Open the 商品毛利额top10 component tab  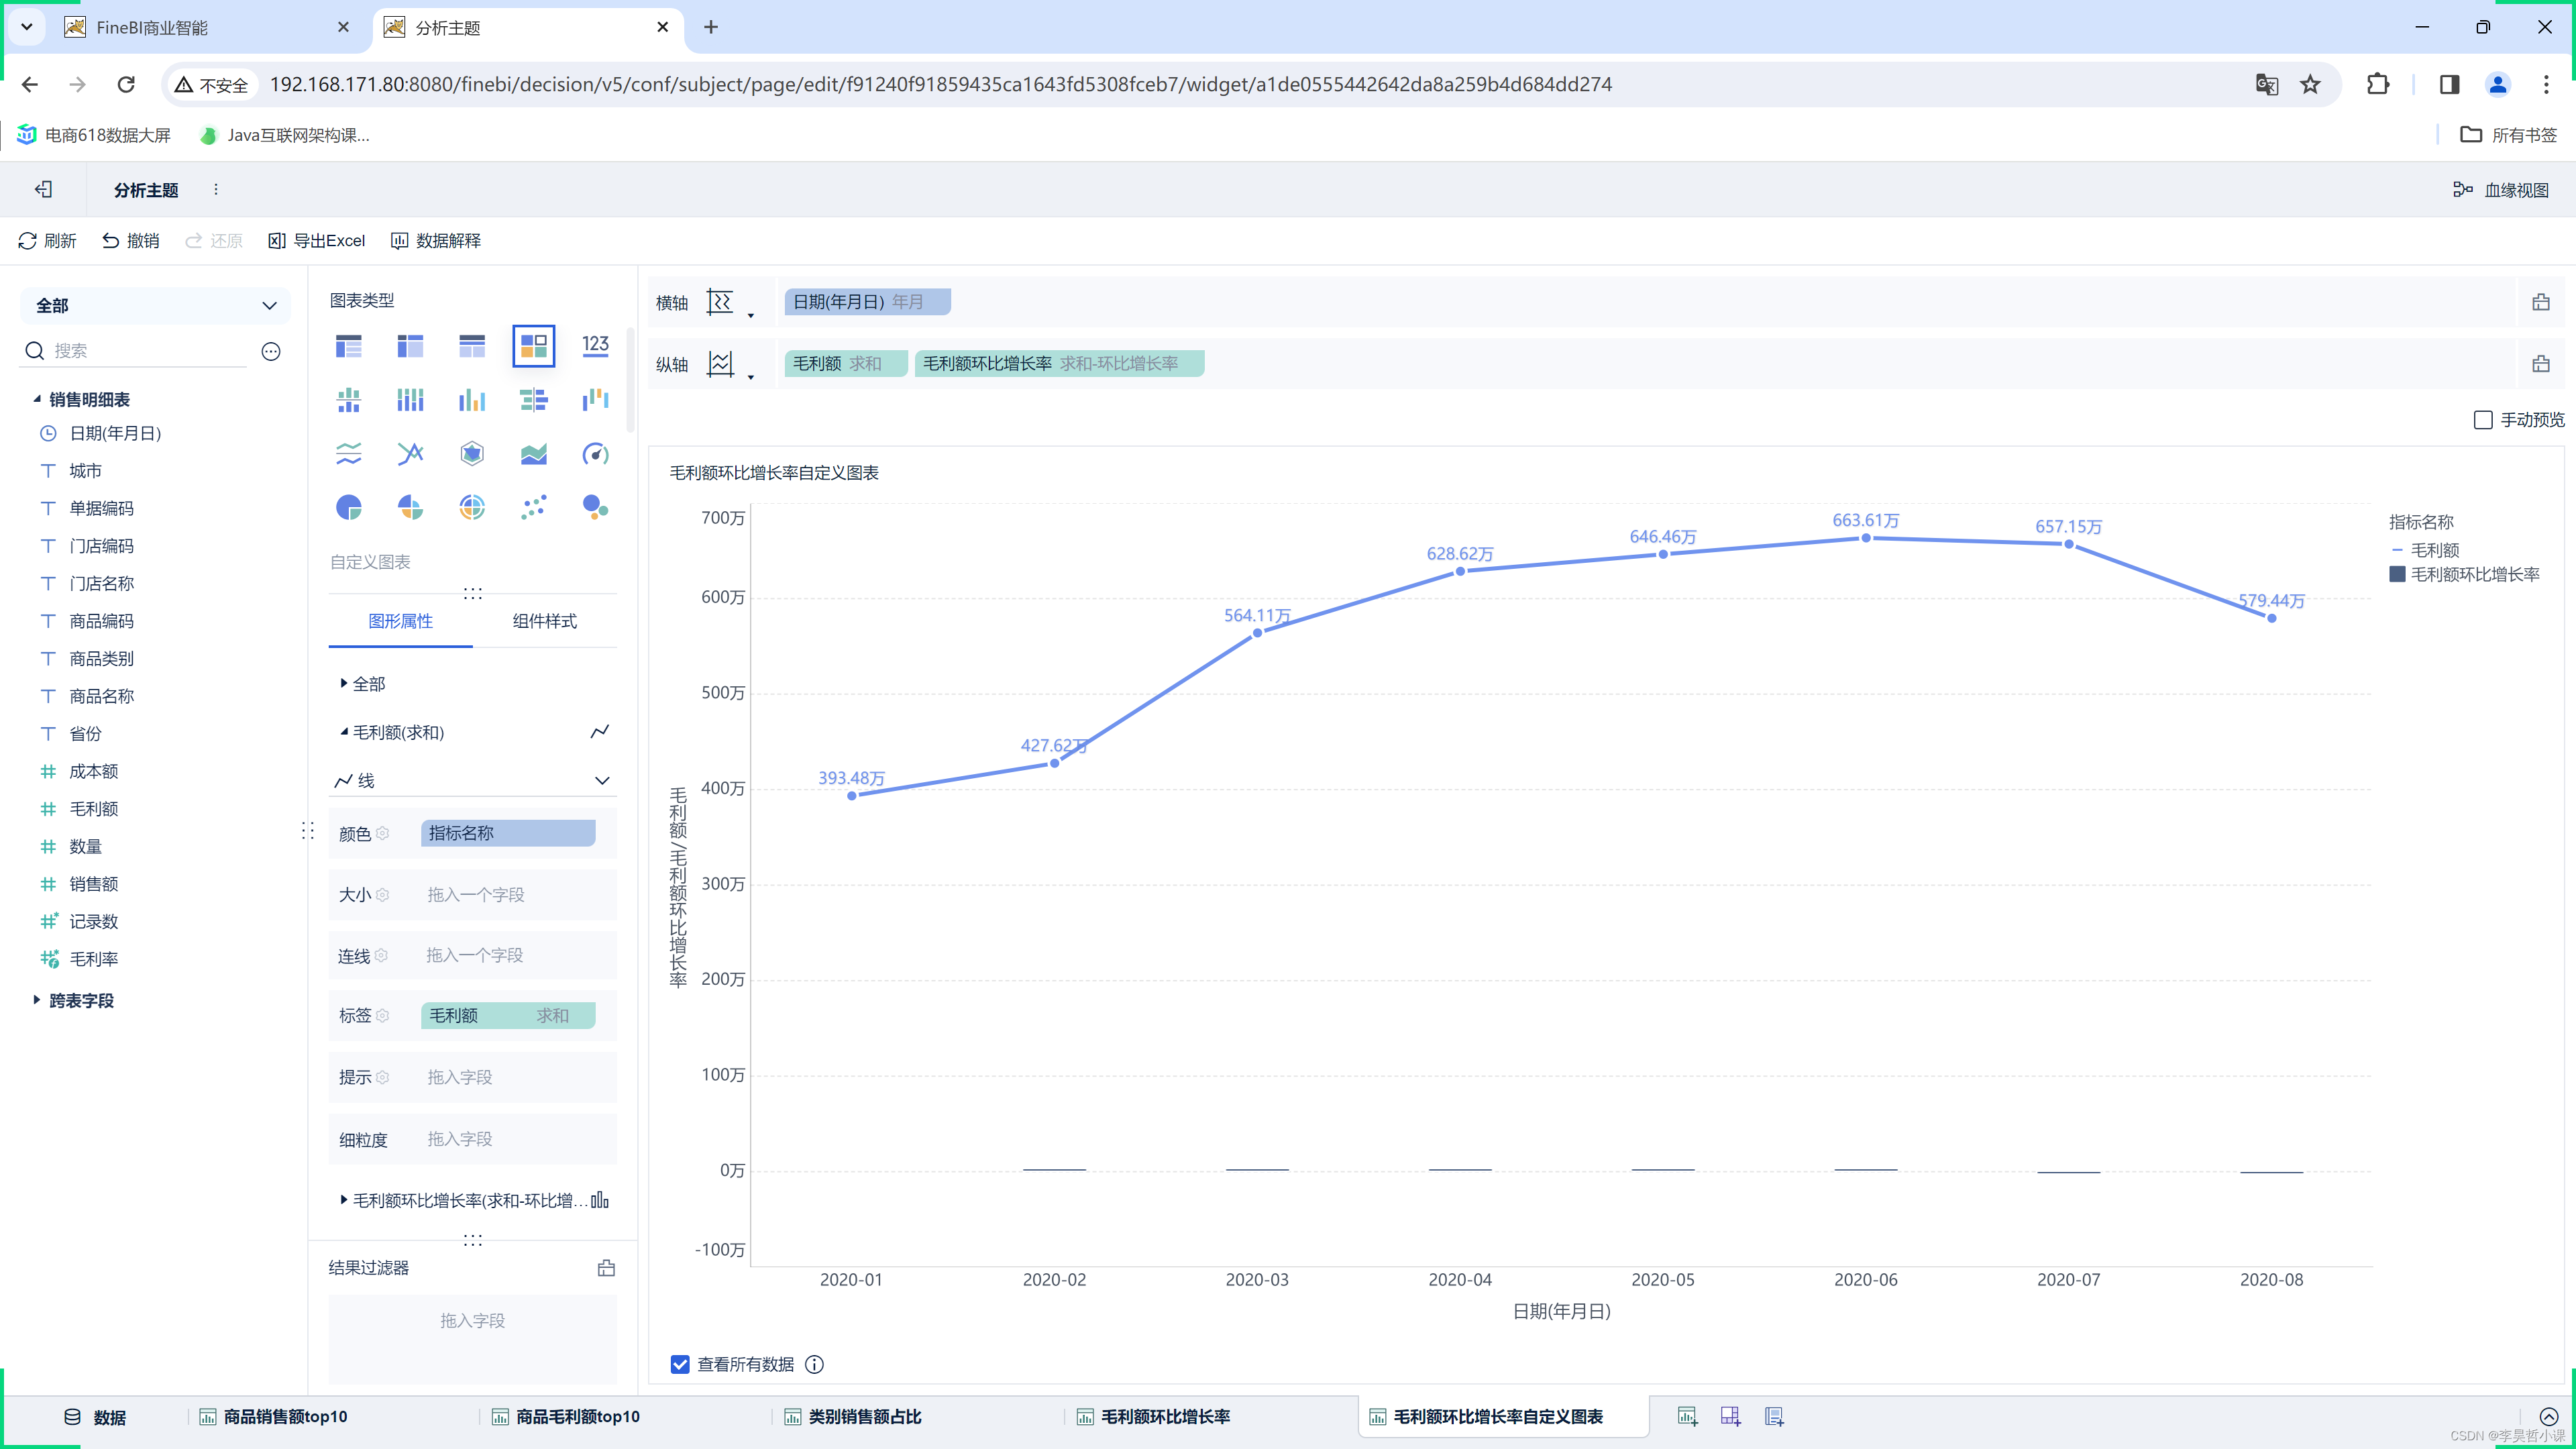(578, 1416)
